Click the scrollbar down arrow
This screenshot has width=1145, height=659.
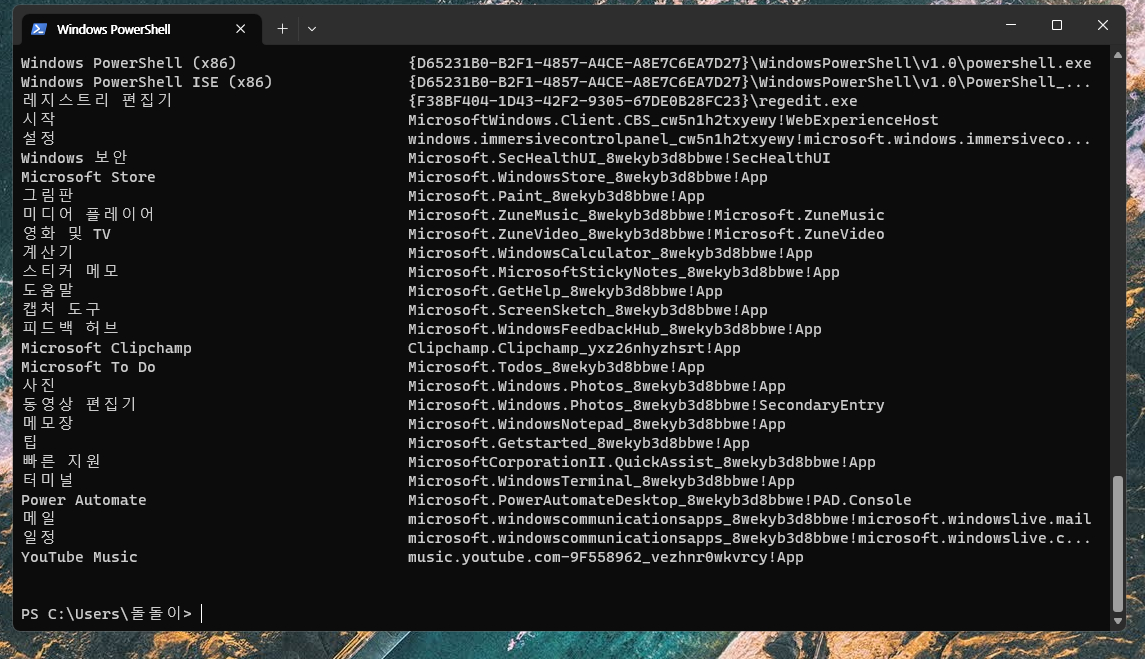tap(1117, 621)
